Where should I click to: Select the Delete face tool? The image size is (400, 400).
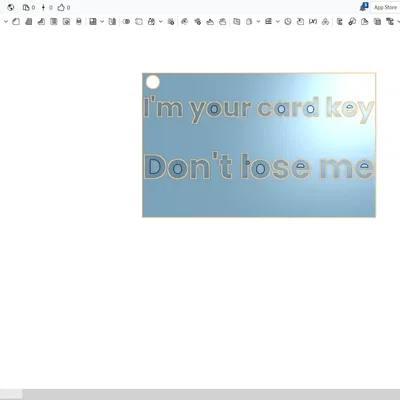click(198, 22)
